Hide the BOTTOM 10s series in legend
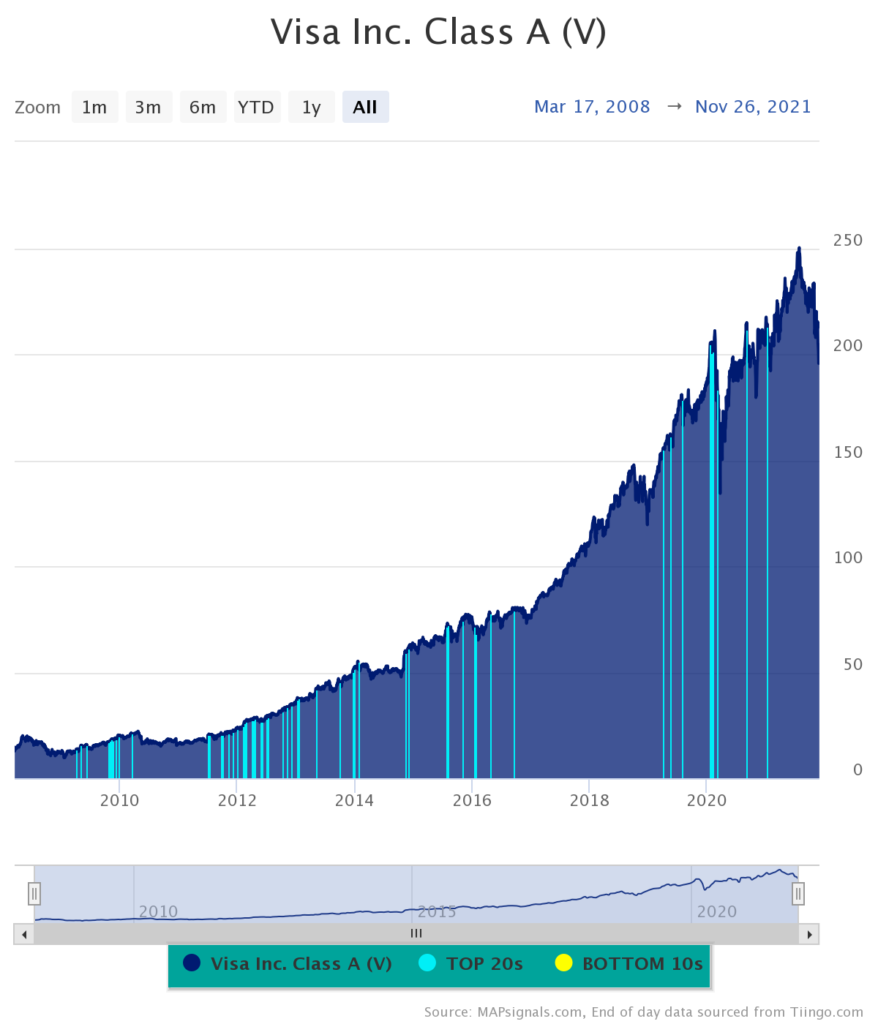Image resolution: width=878 pixels, height=1024 pixels. point(642,964)
